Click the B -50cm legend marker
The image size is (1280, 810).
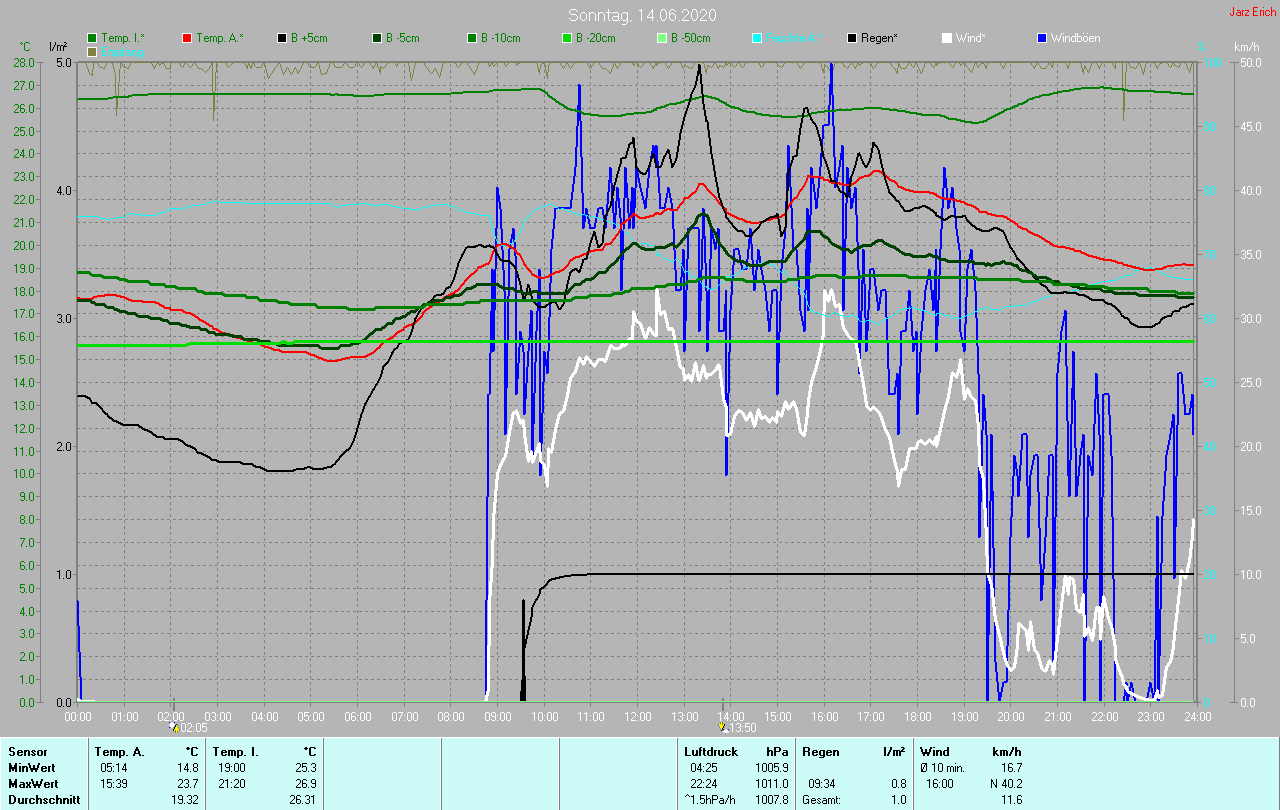(662, 38)
